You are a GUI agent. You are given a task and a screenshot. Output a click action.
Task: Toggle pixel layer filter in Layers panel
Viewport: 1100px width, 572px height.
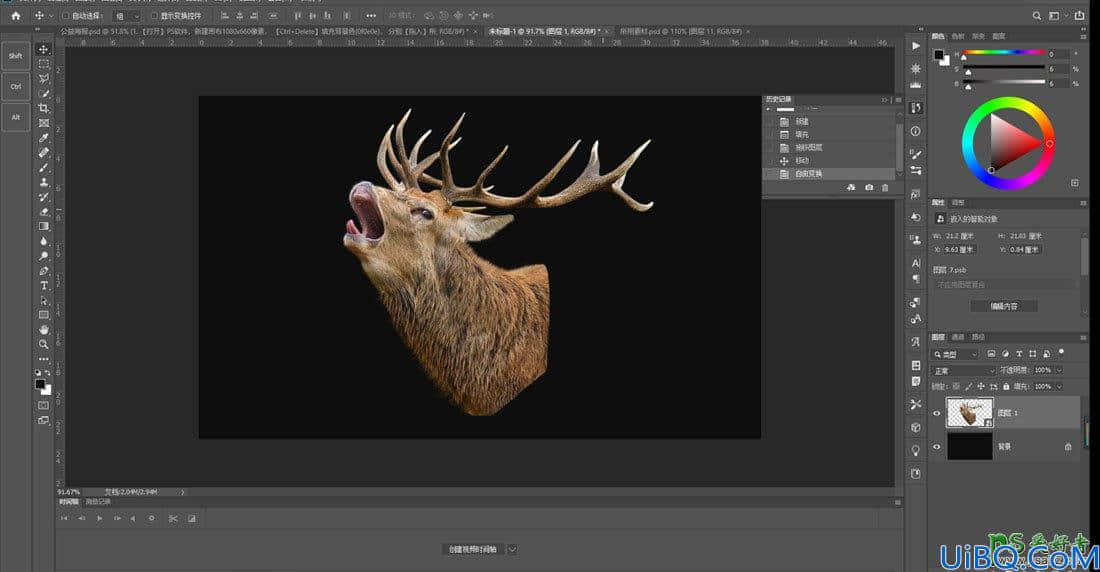991,354
